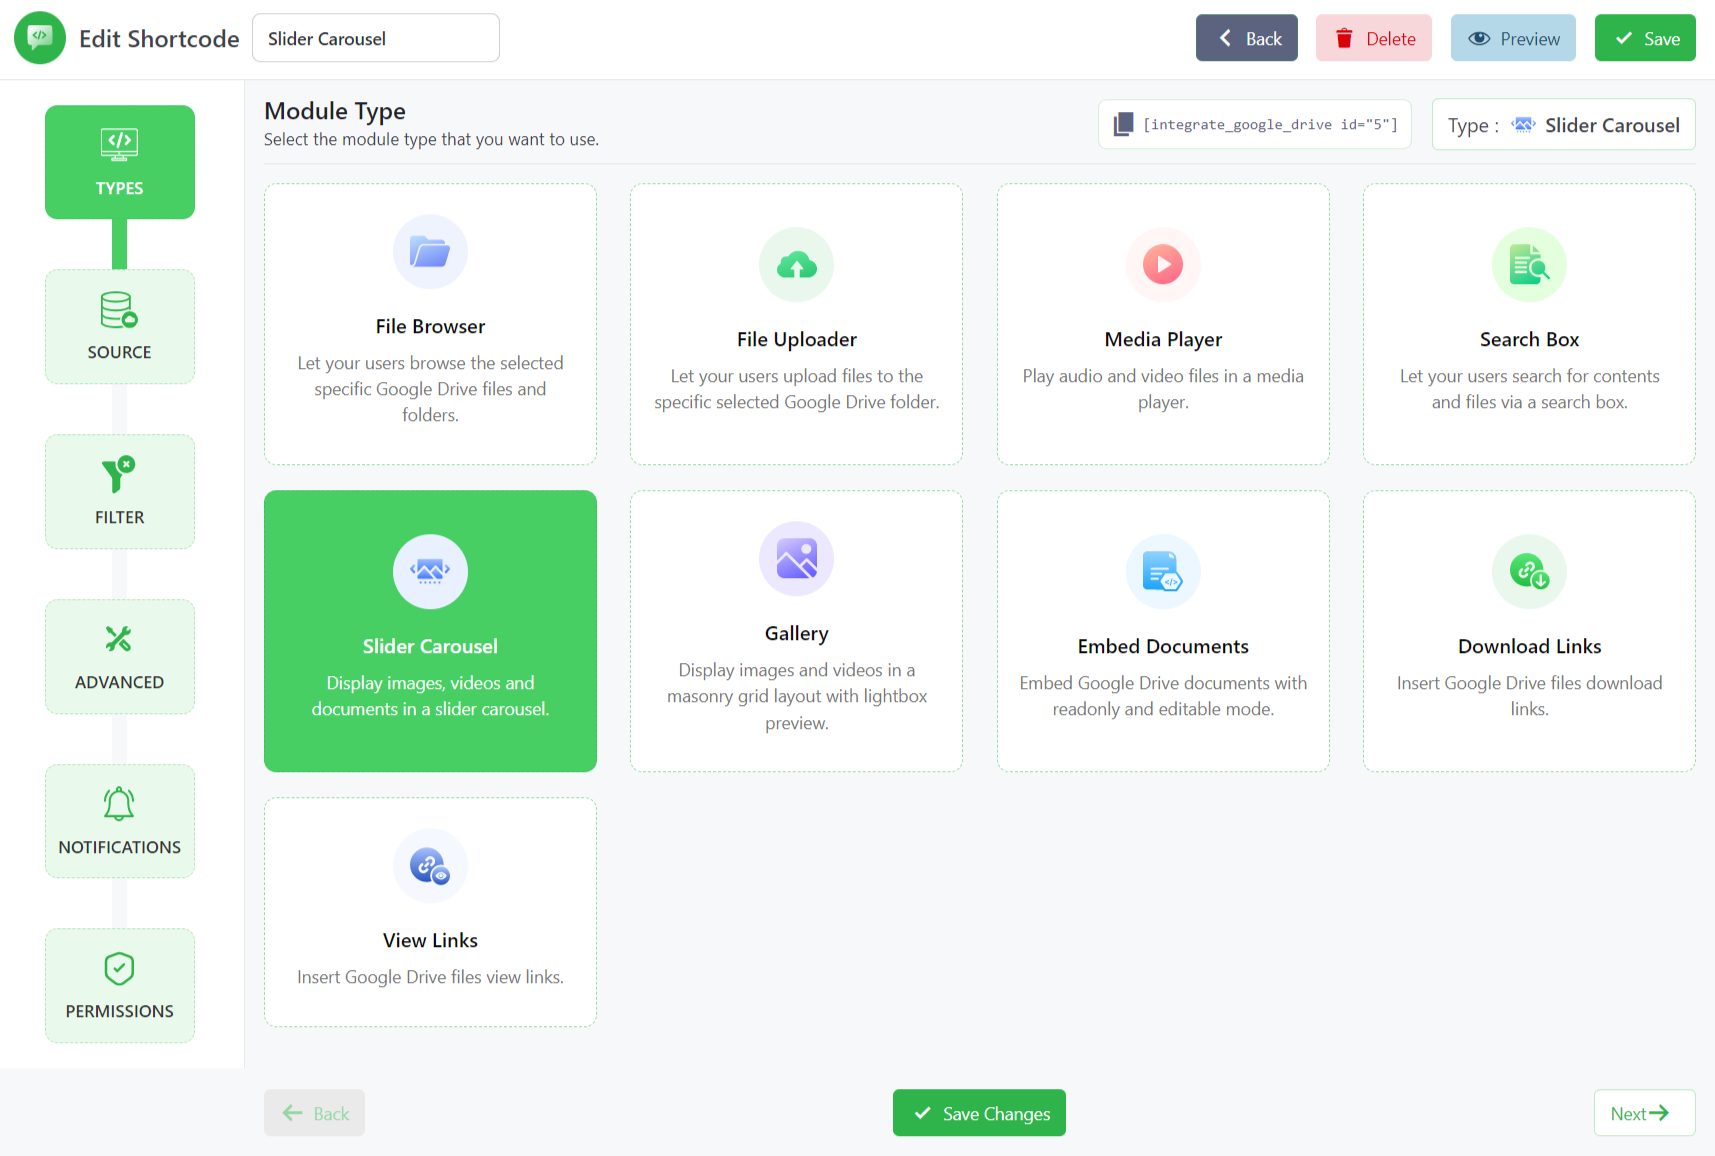Open the Advanced settings step
Screen dimensions: 1715x1156
[119, 656]
